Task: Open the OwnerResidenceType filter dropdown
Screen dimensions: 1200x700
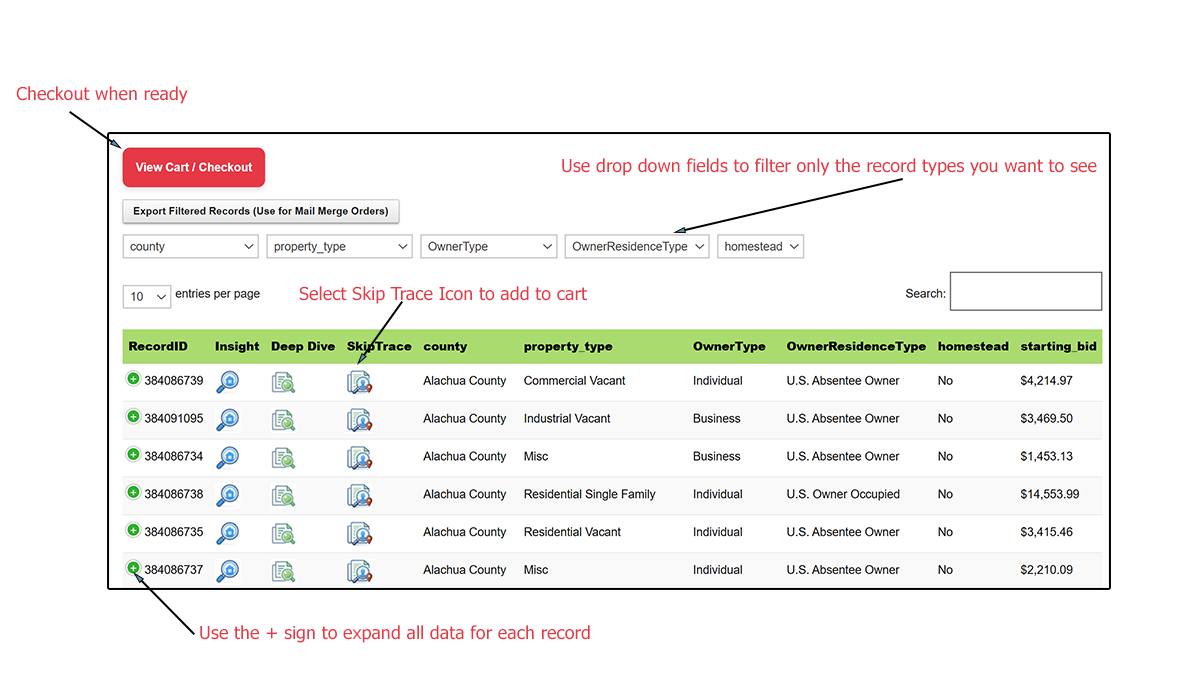Action: [x=637, y=247]
